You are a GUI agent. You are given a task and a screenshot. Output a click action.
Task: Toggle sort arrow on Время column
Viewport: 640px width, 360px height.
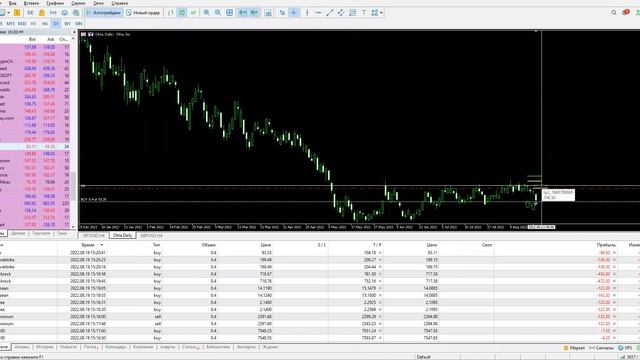102,245
